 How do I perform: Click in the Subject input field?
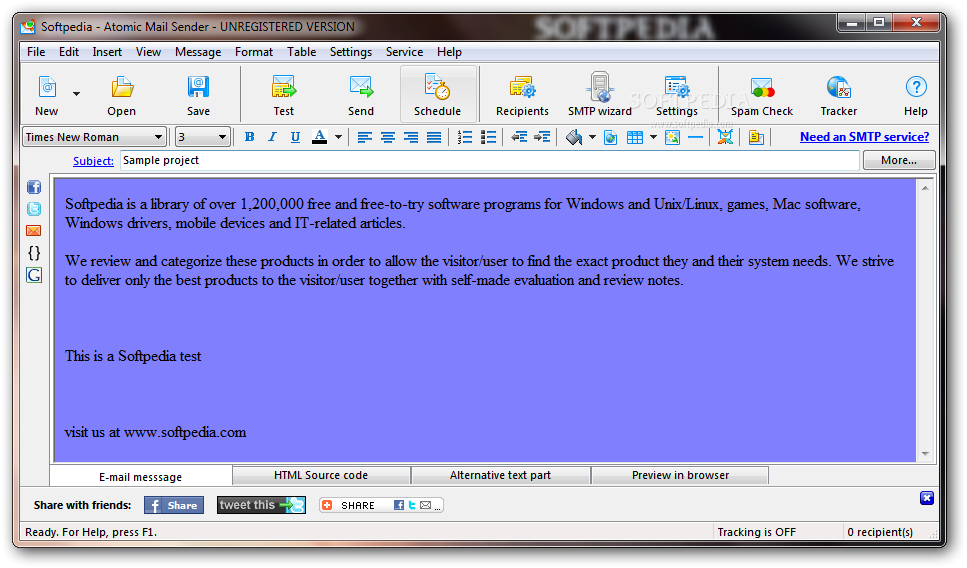(x=490, y=160)
